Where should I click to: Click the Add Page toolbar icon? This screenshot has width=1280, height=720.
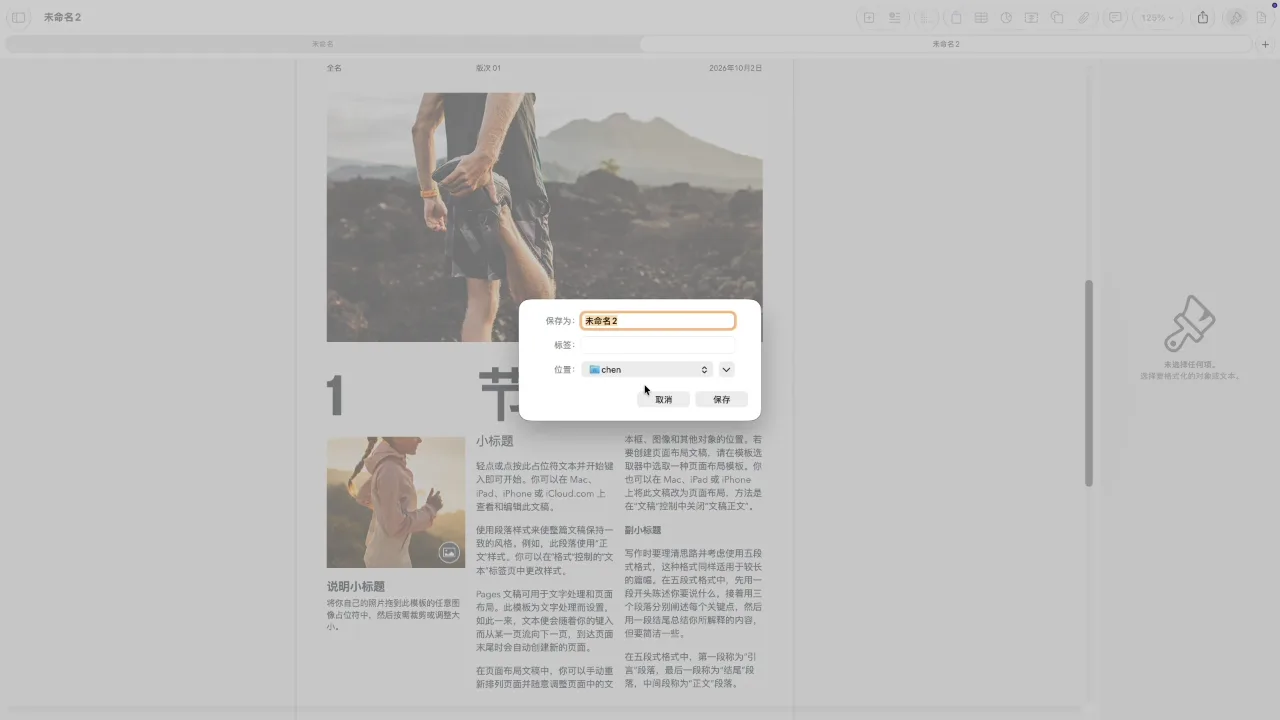(869, 18)
